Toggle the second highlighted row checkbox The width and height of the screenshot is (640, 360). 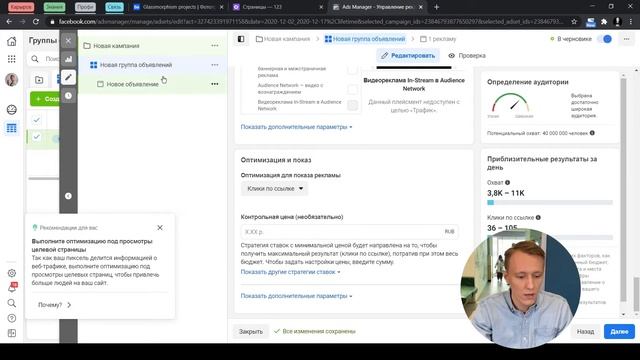37,137
